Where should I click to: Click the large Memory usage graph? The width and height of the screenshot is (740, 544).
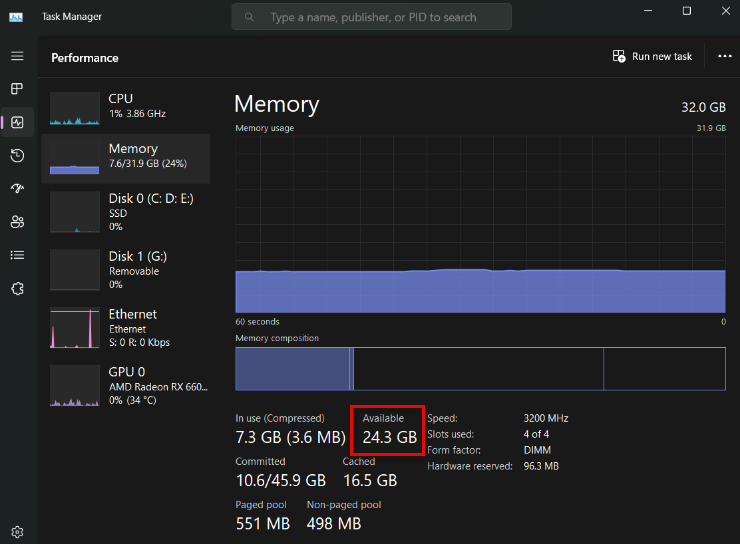pyautogui.click(x=480, y=225)
